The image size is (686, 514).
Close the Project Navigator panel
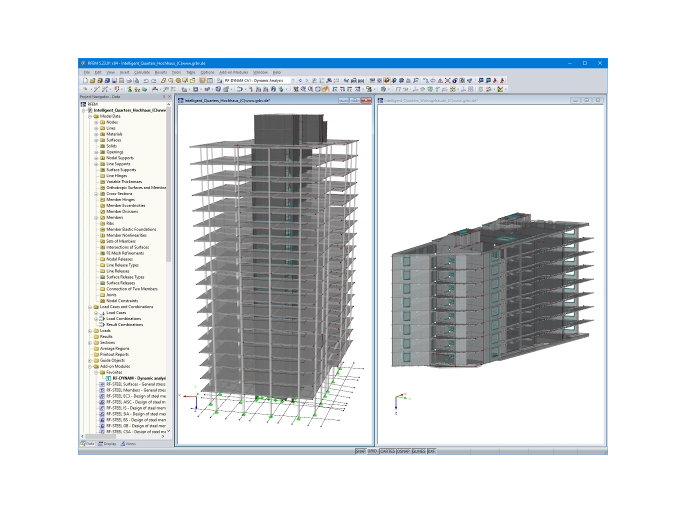coord(169,97)
